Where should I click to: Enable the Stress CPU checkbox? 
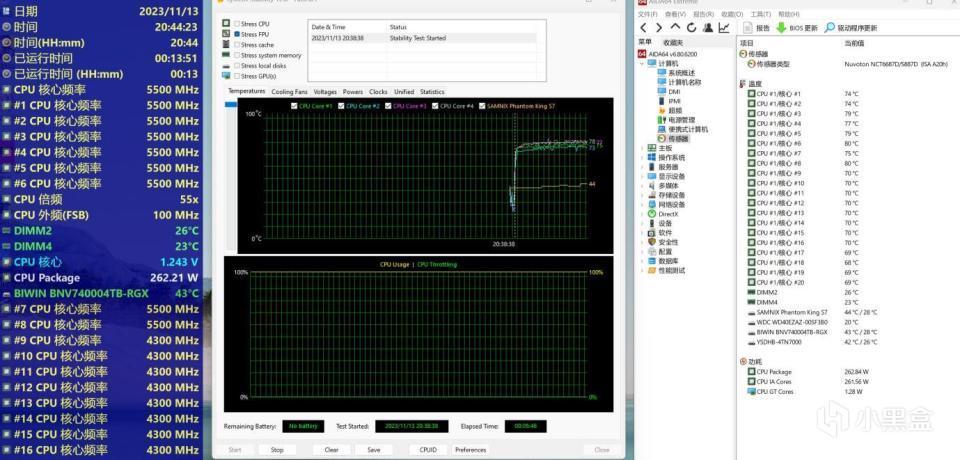pyautogui.click(x=236, y=23)
